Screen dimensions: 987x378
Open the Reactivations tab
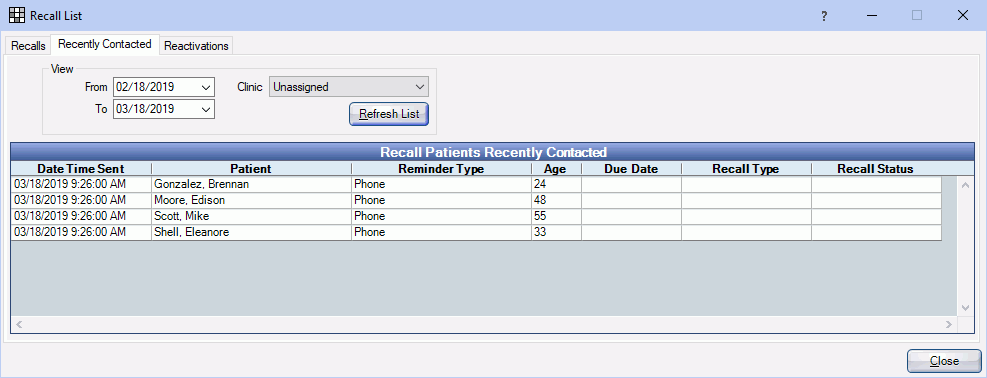(196, 46)
